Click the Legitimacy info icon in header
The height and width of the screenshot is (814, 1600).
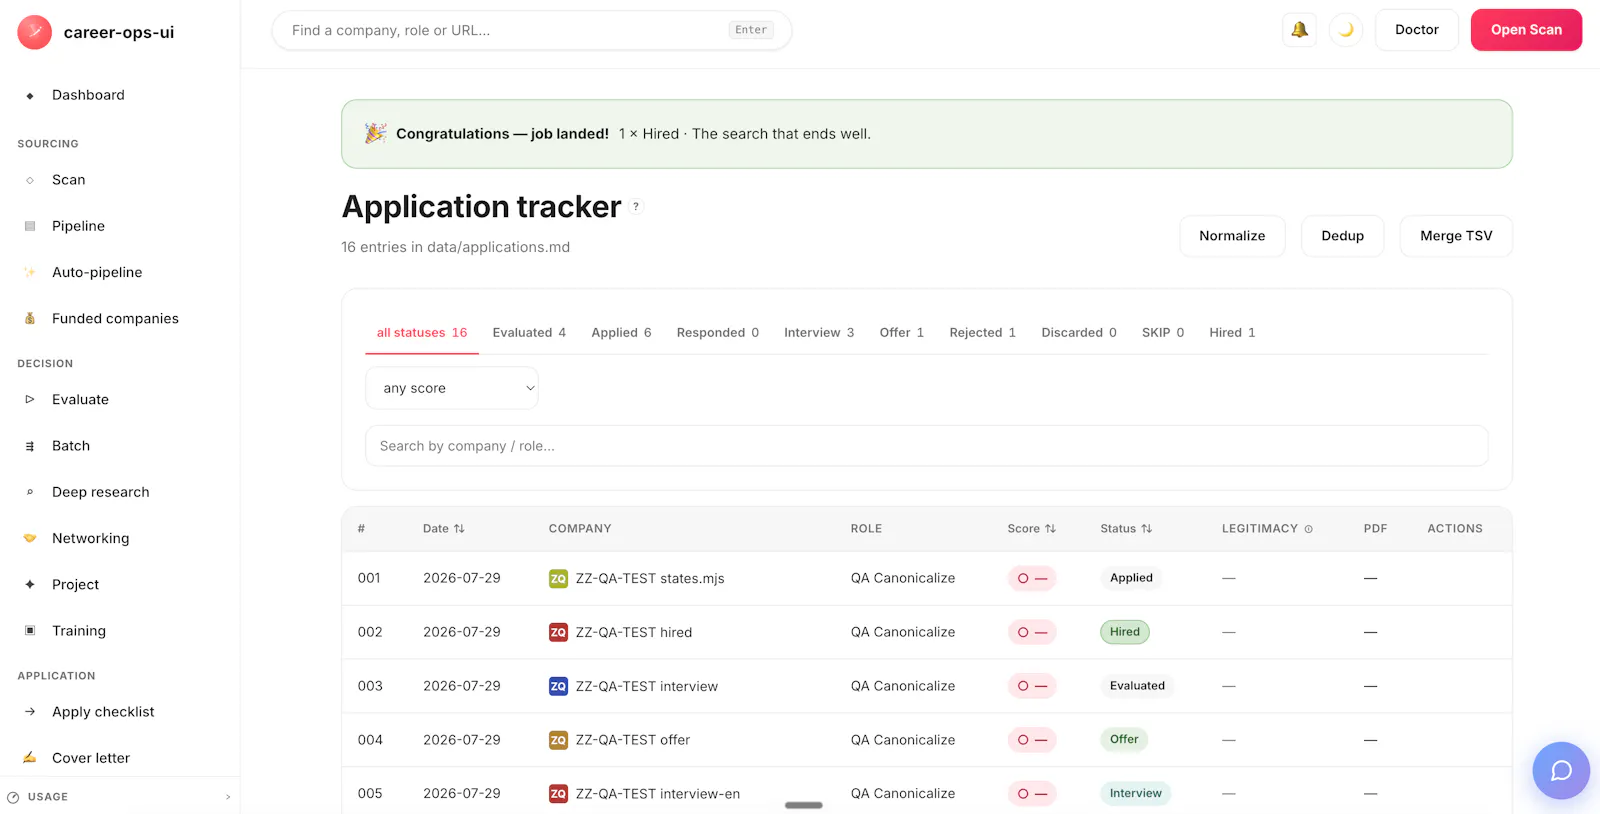[x=1308, y=529]
